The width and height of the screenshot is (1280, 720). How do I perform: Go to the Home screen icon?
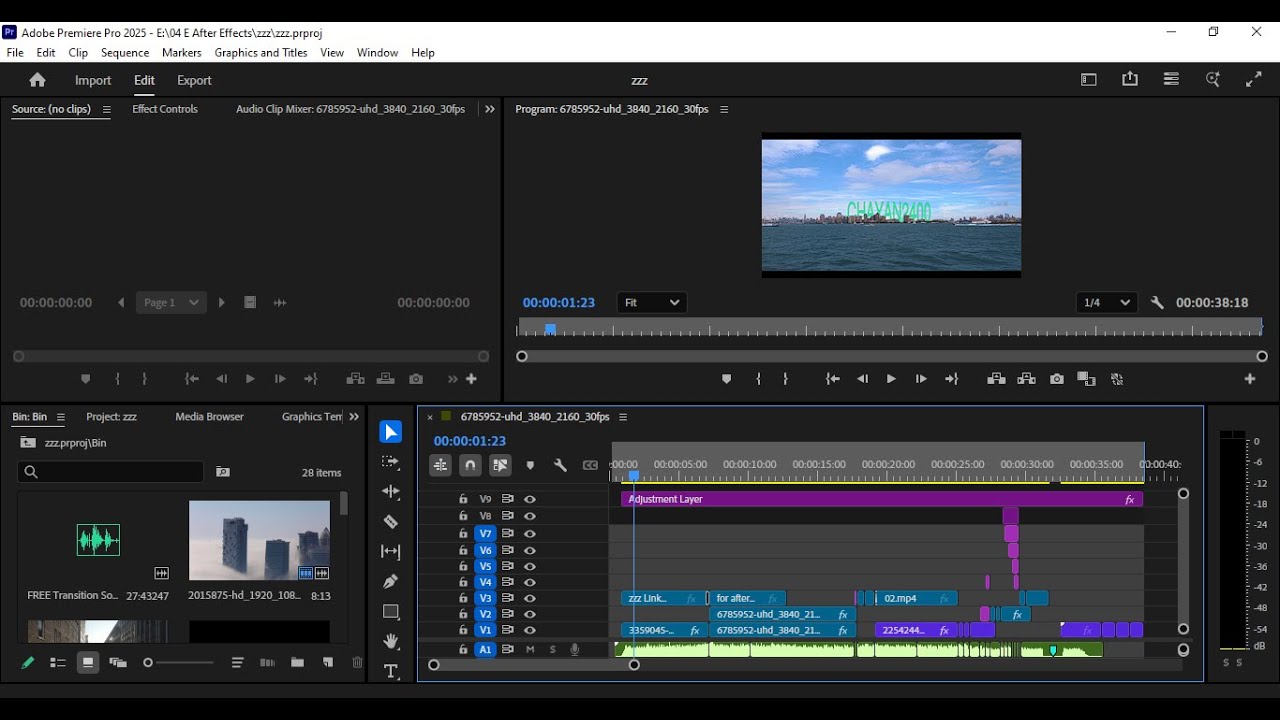[x=37, y=80]
